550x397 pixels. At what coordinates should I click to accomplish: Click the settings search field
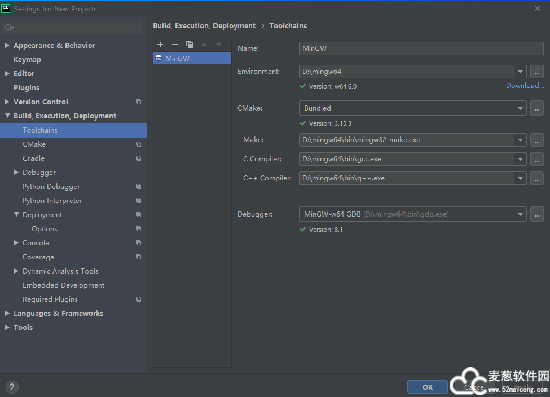point(72,27)
